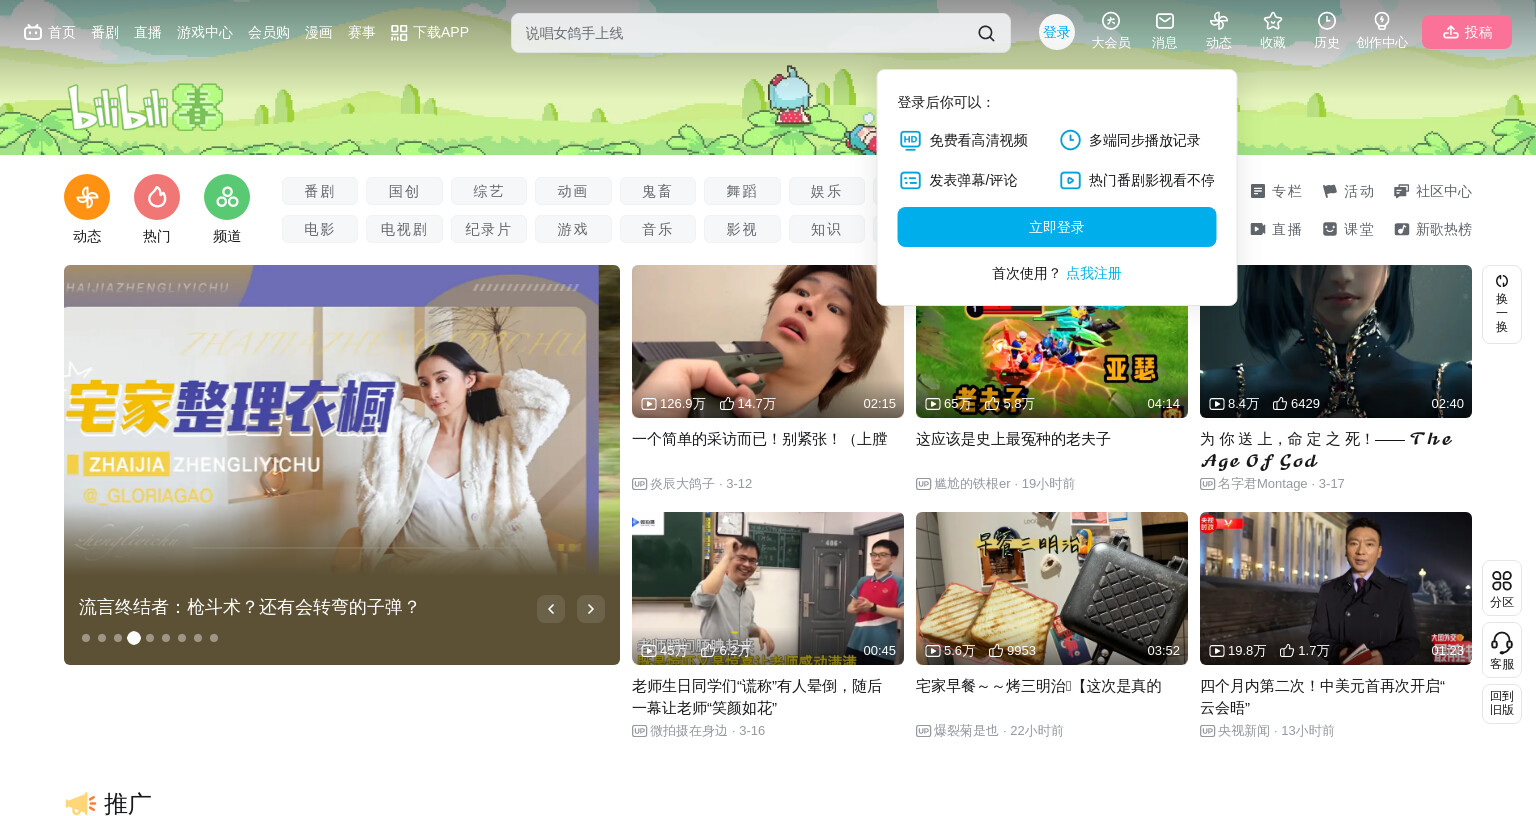Open the 专栏 column link
Viewport: 1536px width, 816px height.
[1276, 191]
